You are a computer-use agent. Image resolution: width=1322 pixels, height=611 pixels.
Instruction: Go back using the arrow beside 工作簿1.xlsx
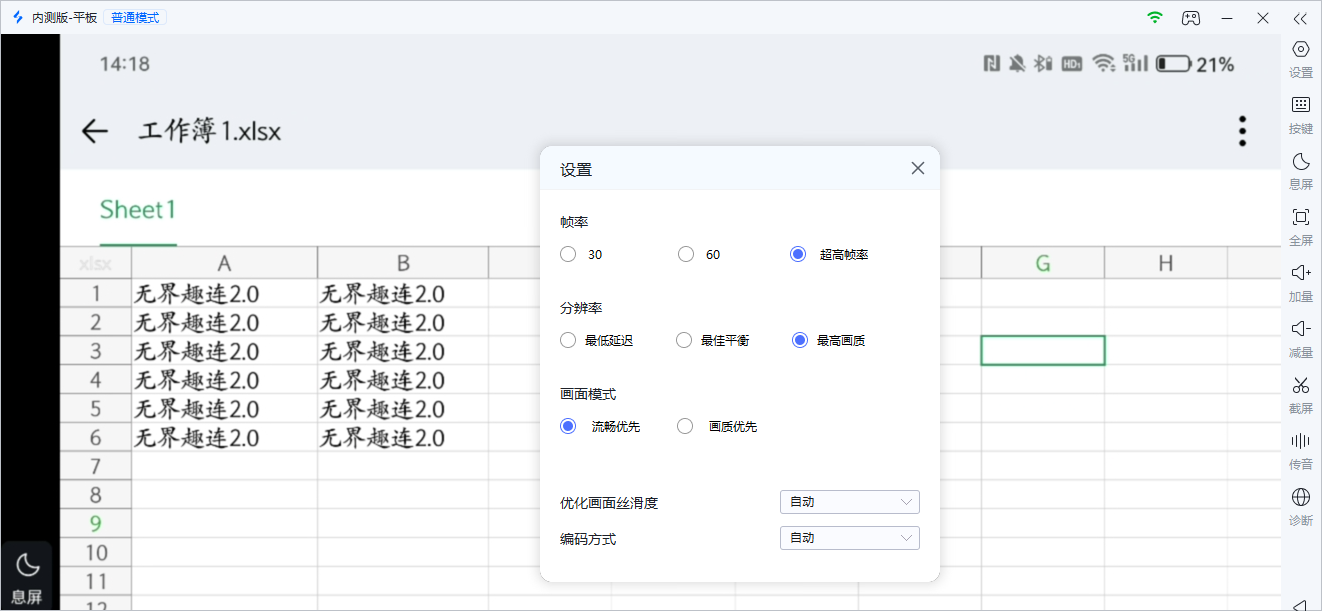[93, 130]
